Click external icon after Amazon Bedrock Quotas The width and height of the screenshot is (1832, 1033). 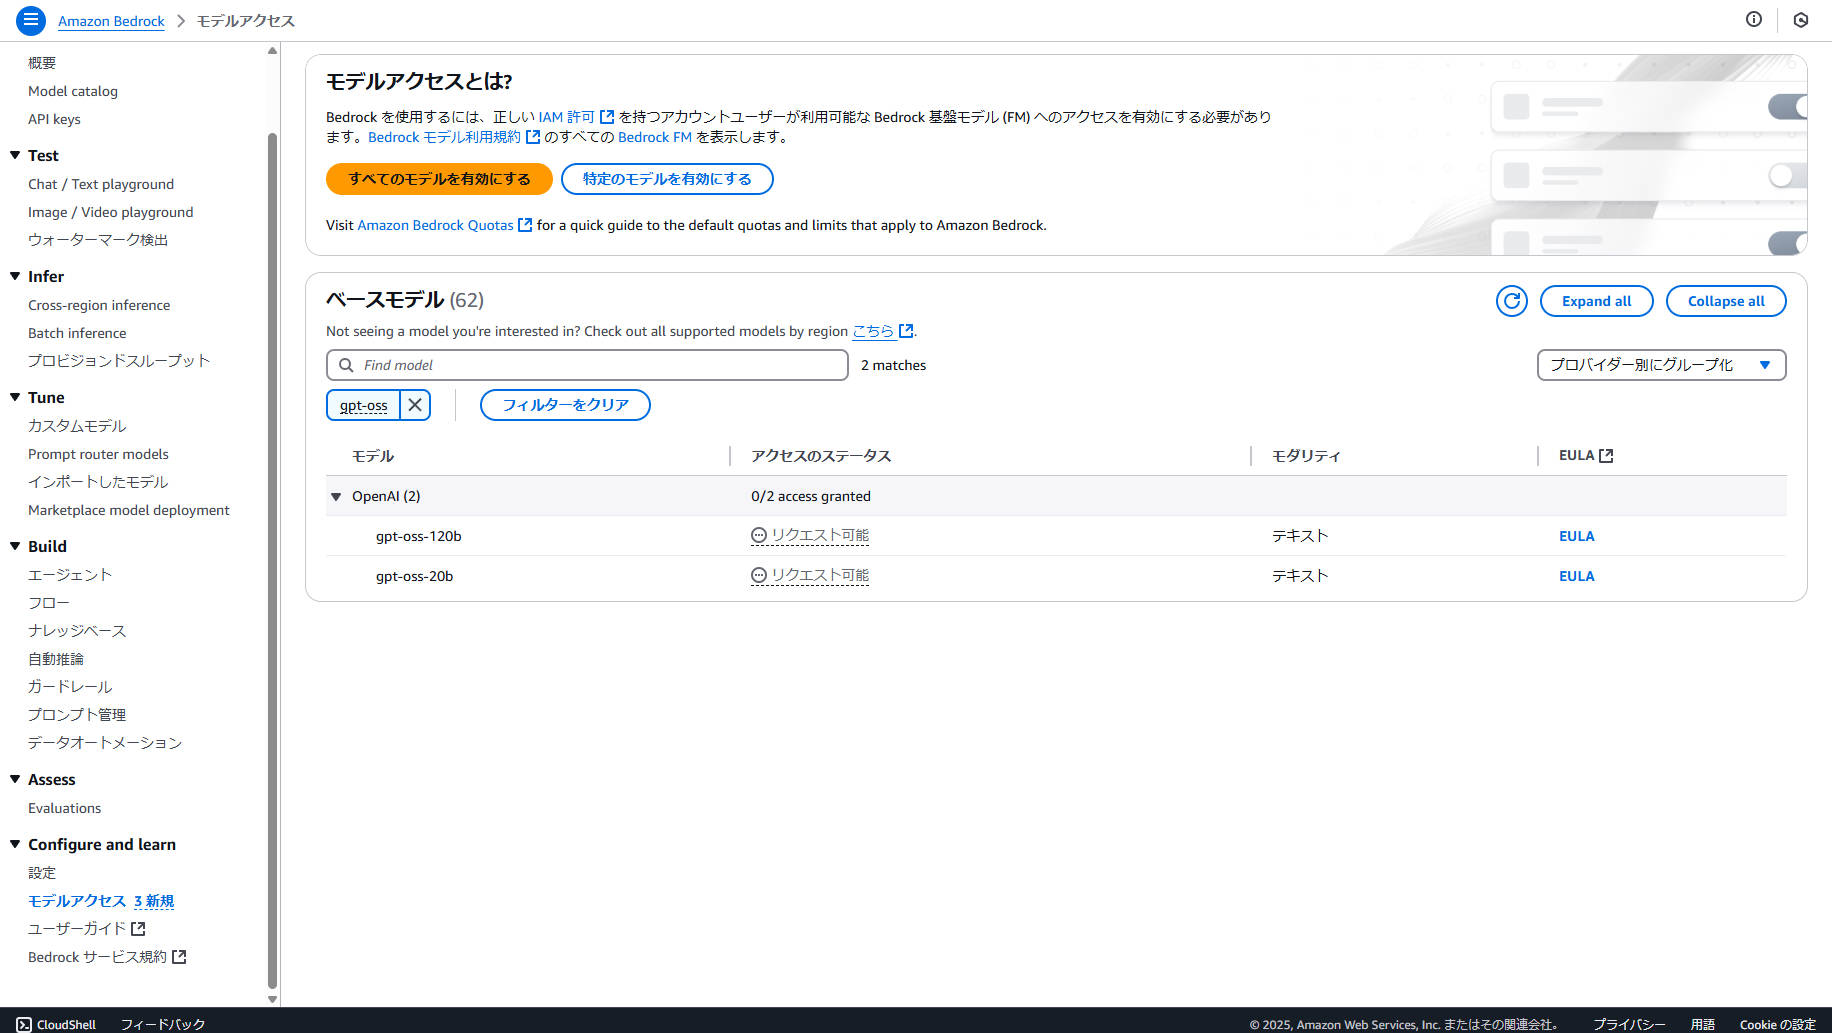[x=525, y=225]
